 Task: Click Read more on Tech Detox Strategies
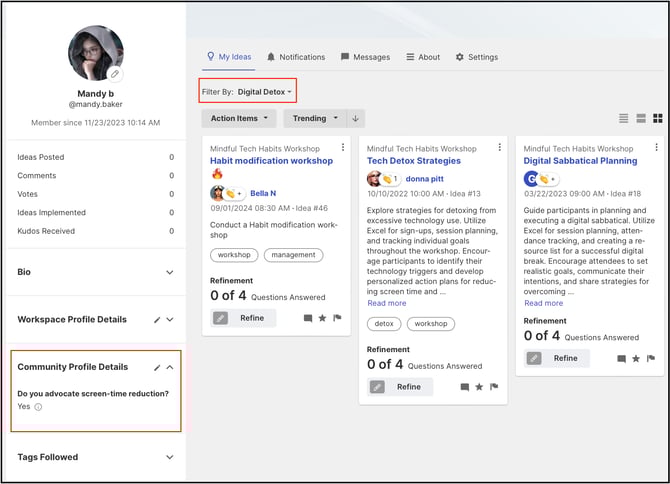(x=387, y=303)
